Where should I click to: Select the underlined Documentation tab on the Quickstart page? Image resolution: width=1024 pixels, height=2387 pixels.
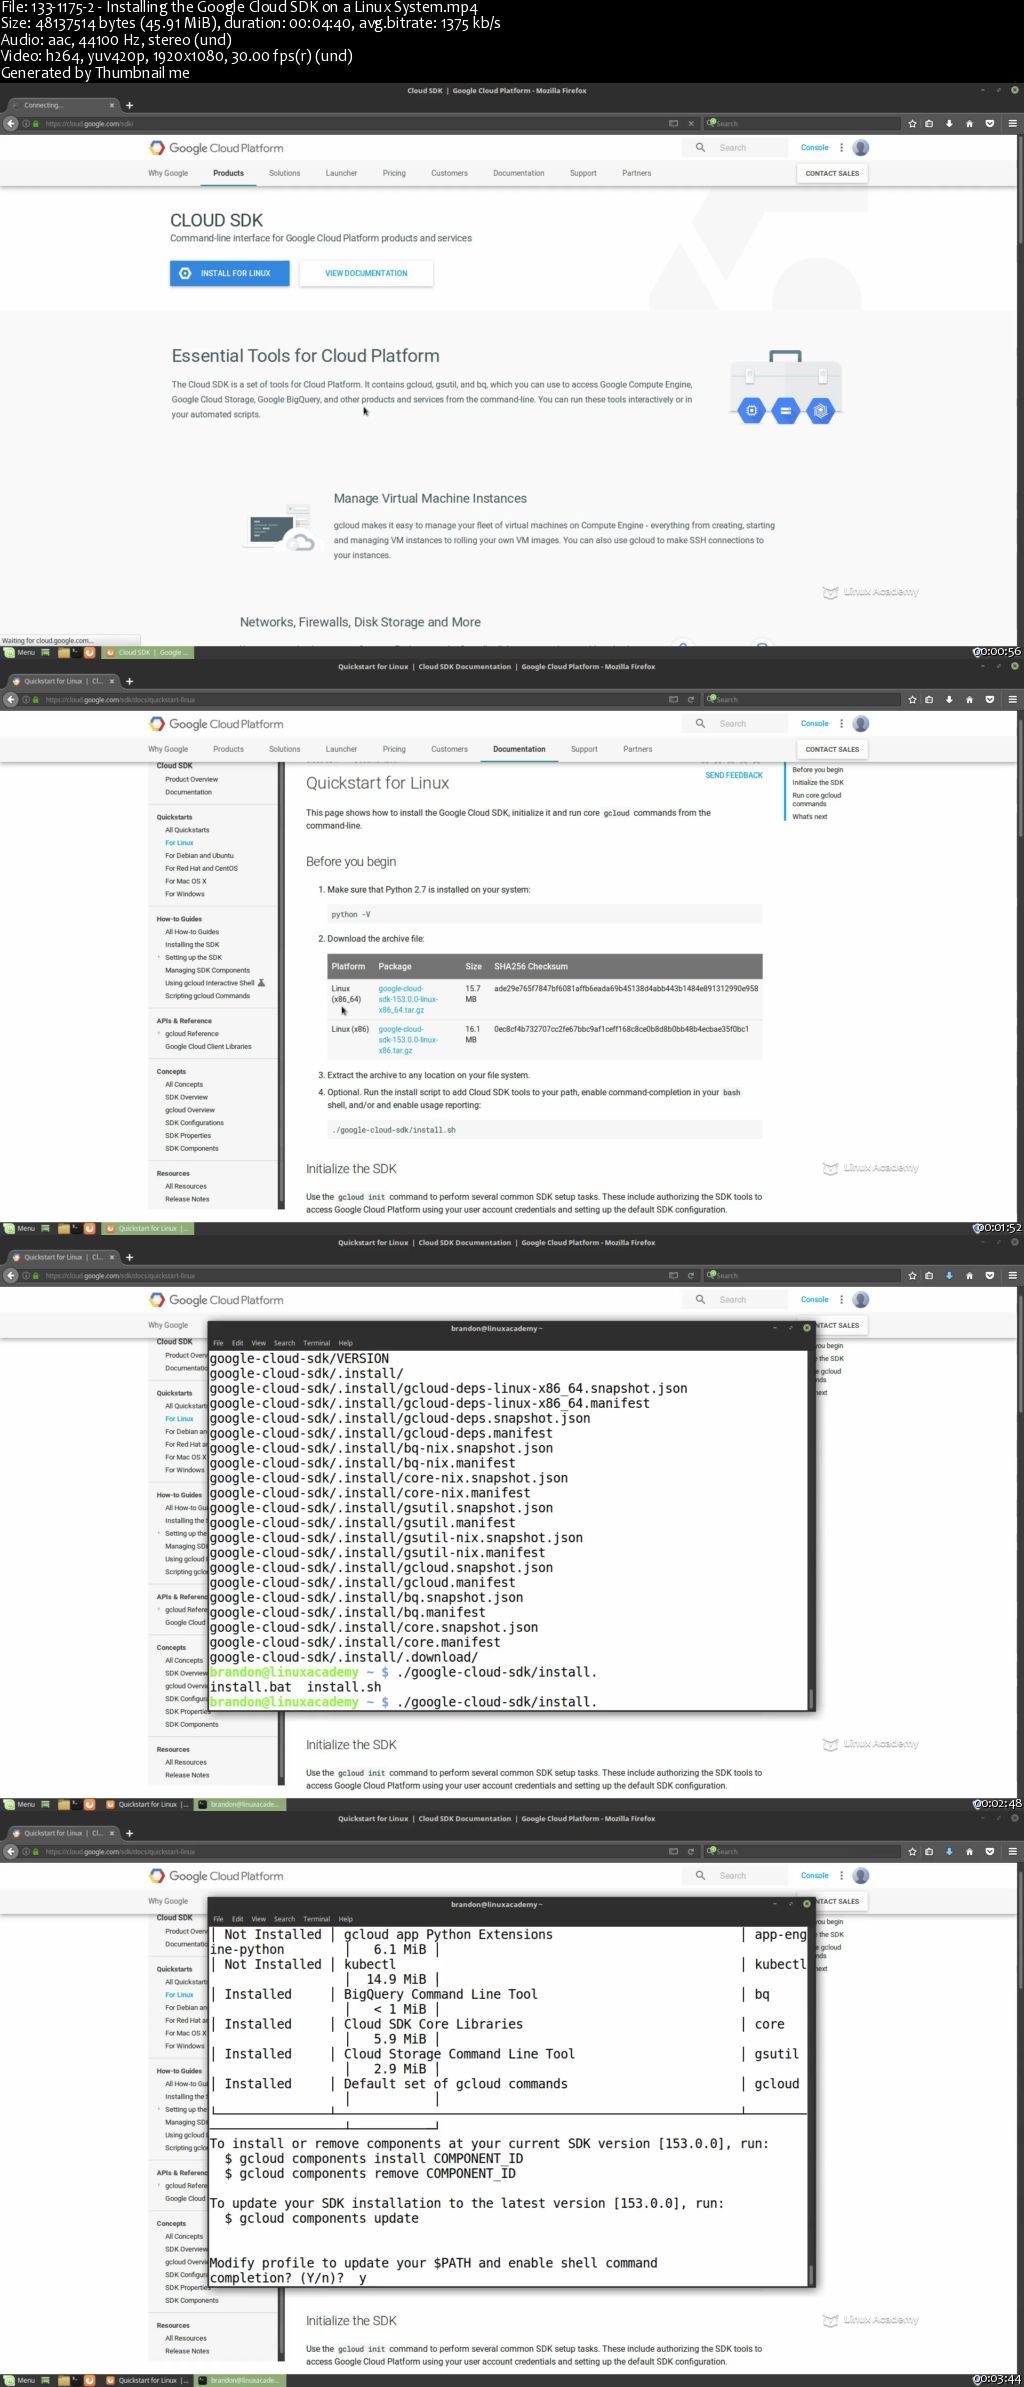pyautogui.click(x=519, y=749)
